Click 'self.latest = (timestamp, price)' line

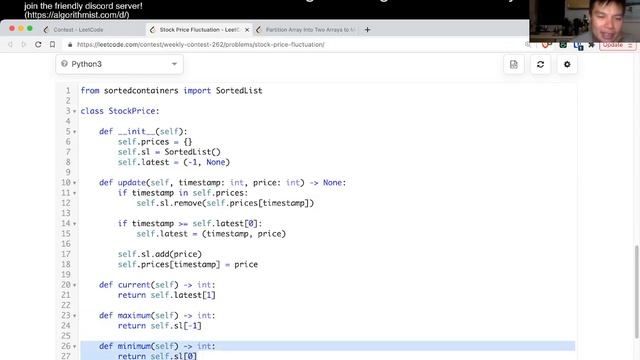[x=211, y=233]
